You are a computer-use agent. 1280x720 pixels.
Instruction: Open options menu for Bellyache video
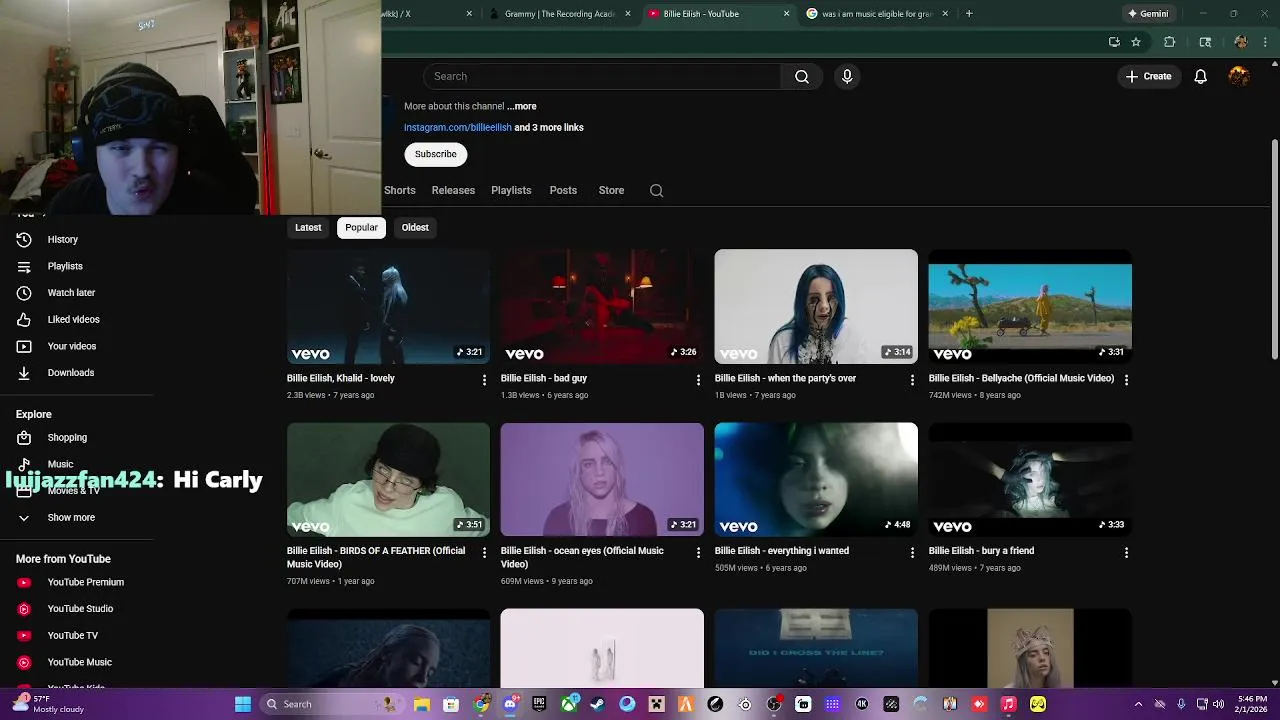click(x=1126, y=380)
